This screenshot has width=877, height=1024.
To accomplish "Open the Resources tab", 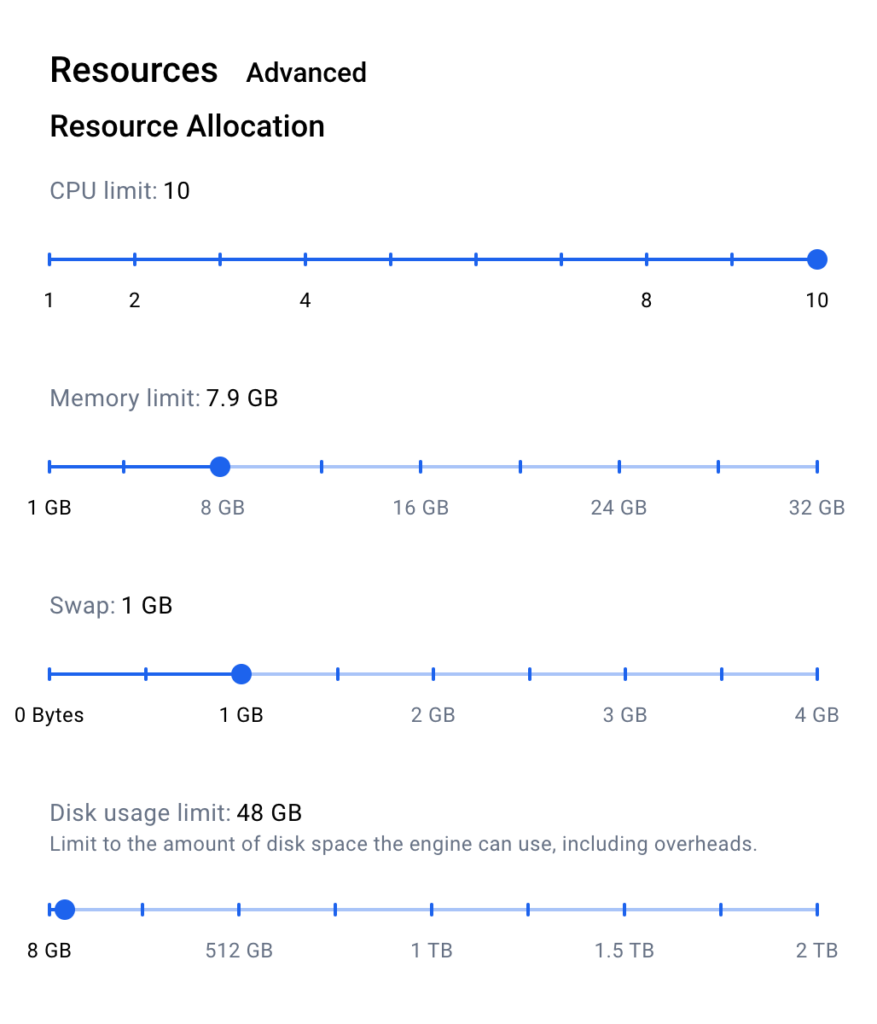I will [133, 71].
